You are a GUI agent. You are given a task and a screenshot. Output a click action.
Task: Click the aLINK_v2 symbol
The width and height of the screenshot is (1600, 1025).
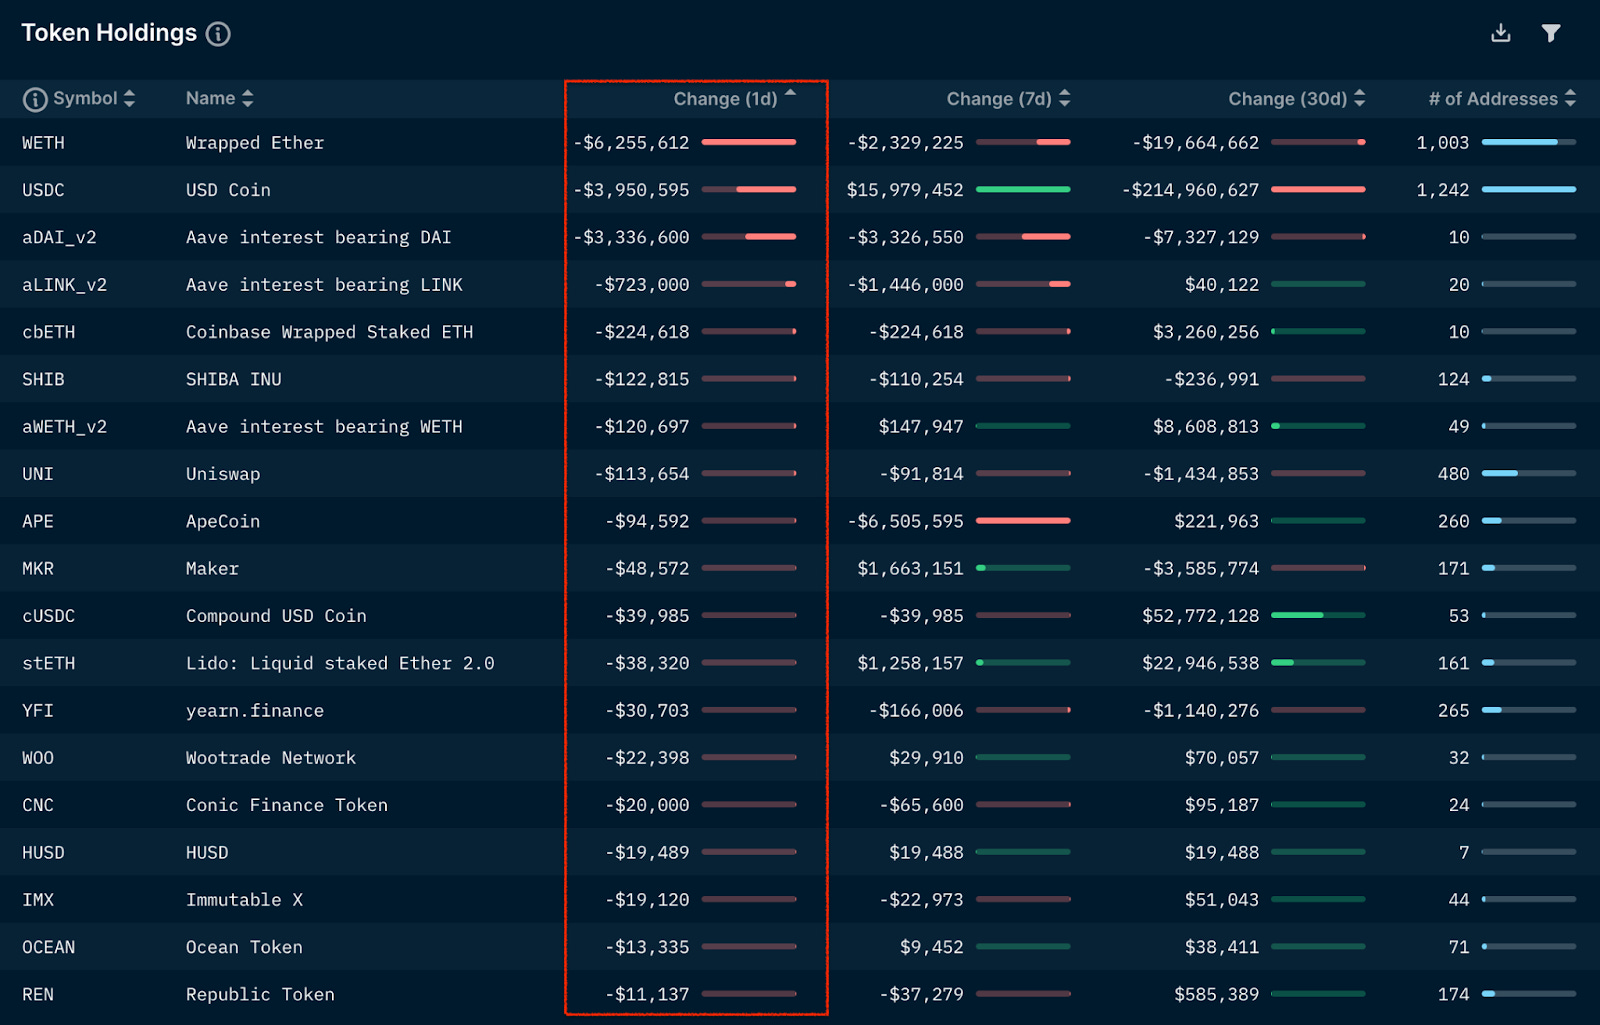point(64,285)
